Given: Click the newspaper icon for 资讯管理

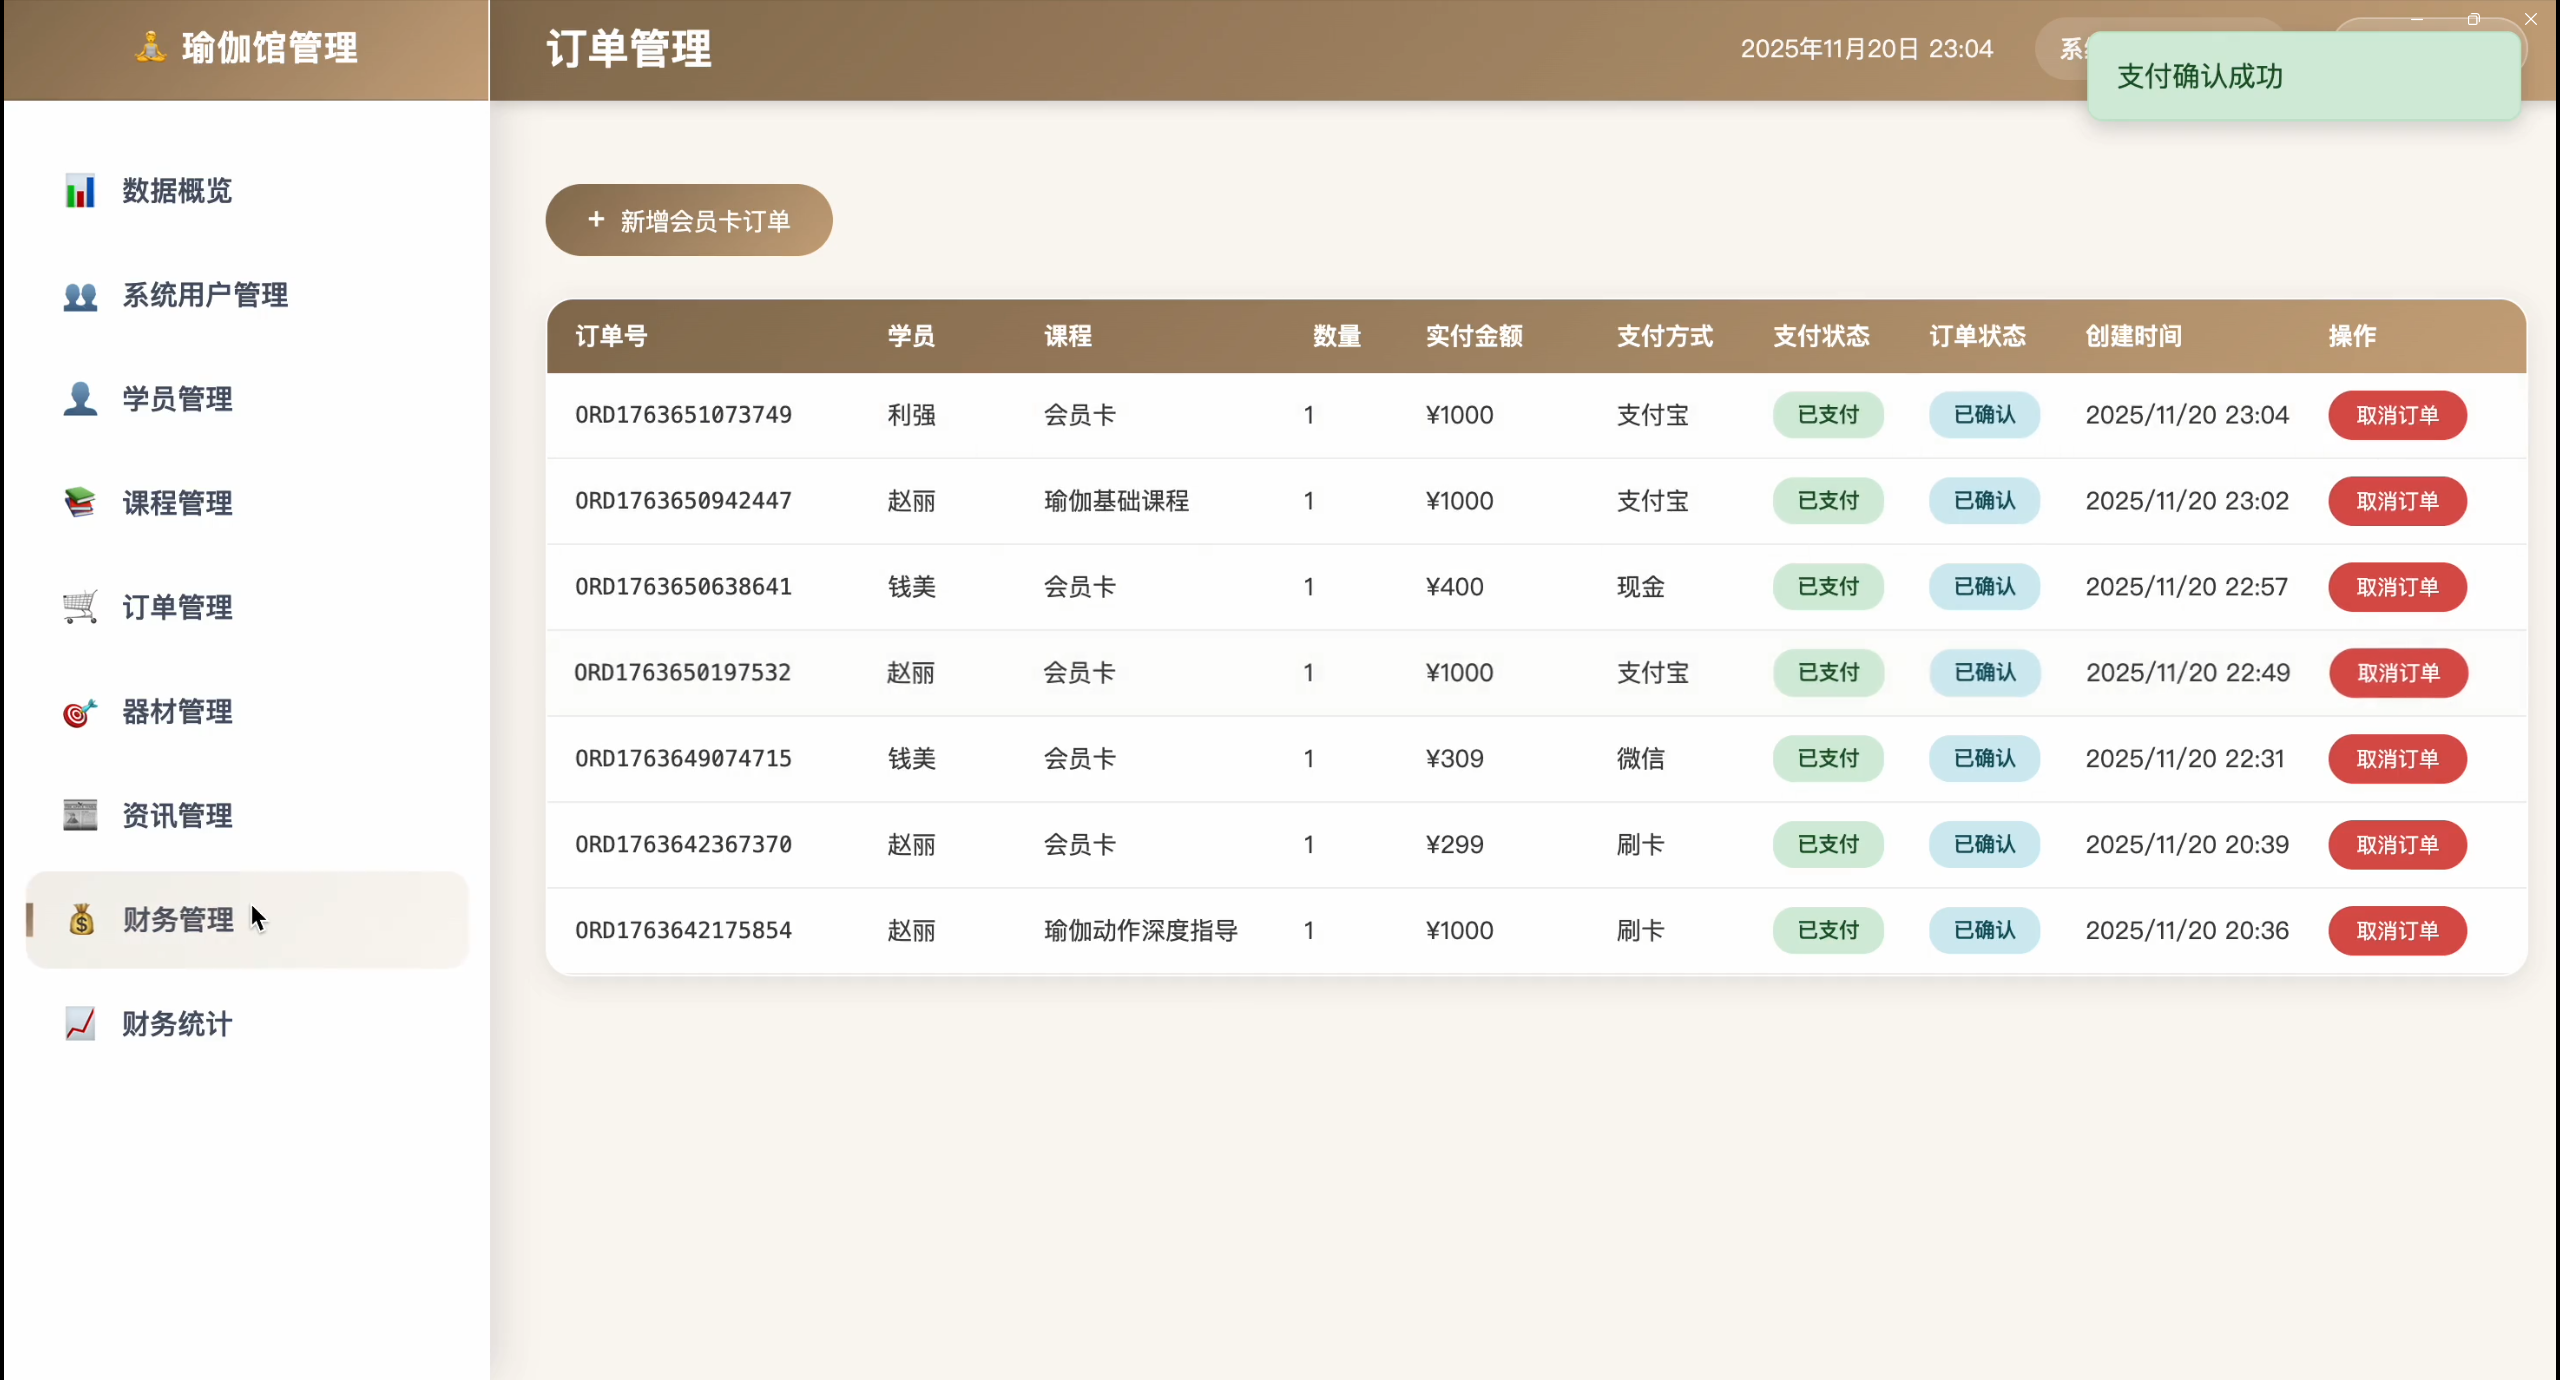Looking at the screenshot, I should pos(80,816).
